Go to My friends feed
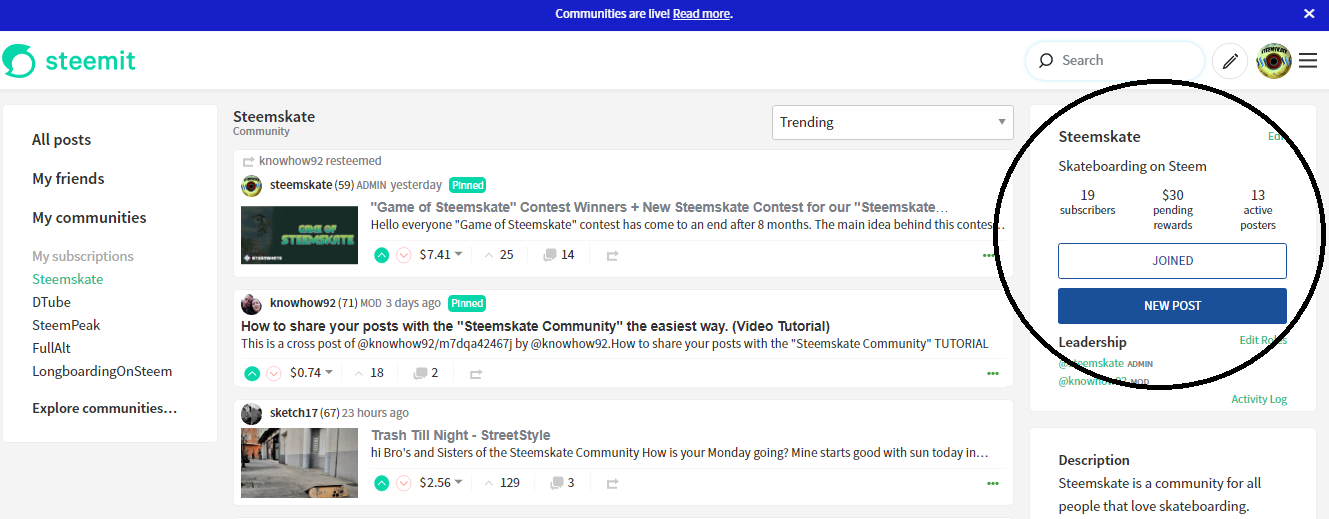The height and width of the screenshot is (519, 1329). click(68, 179)
